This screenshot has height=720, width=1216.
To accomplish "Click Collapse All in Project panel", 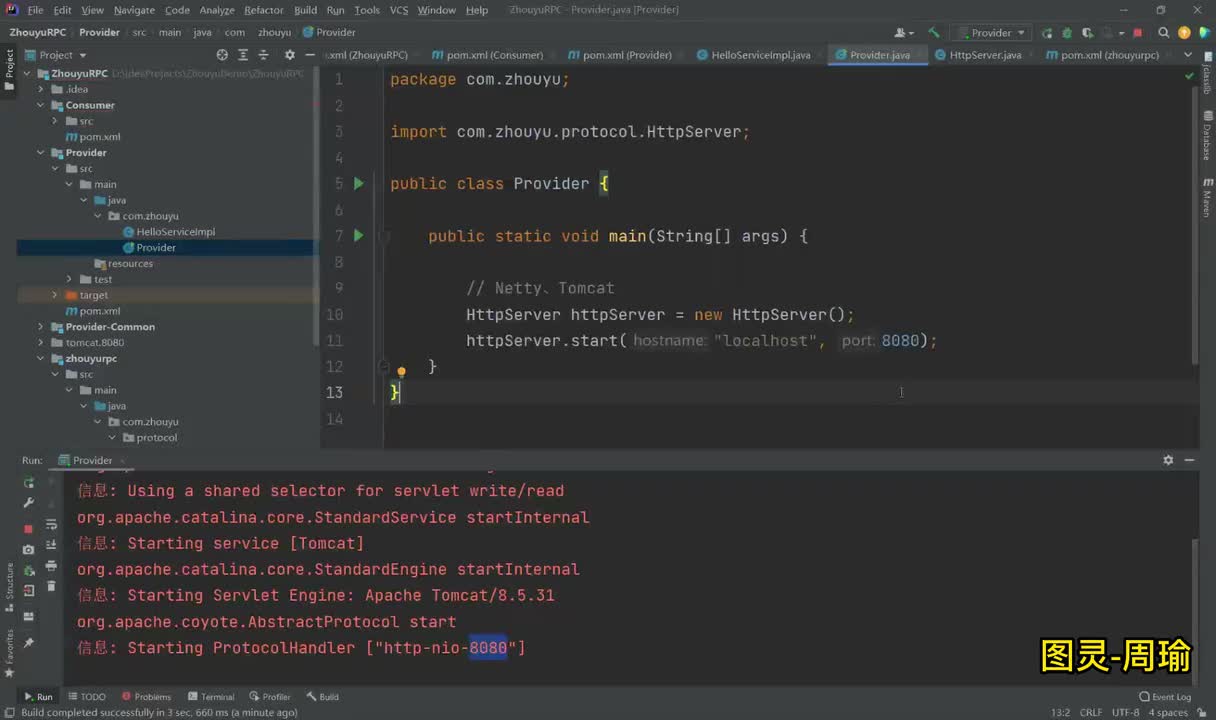I will 264,55.
